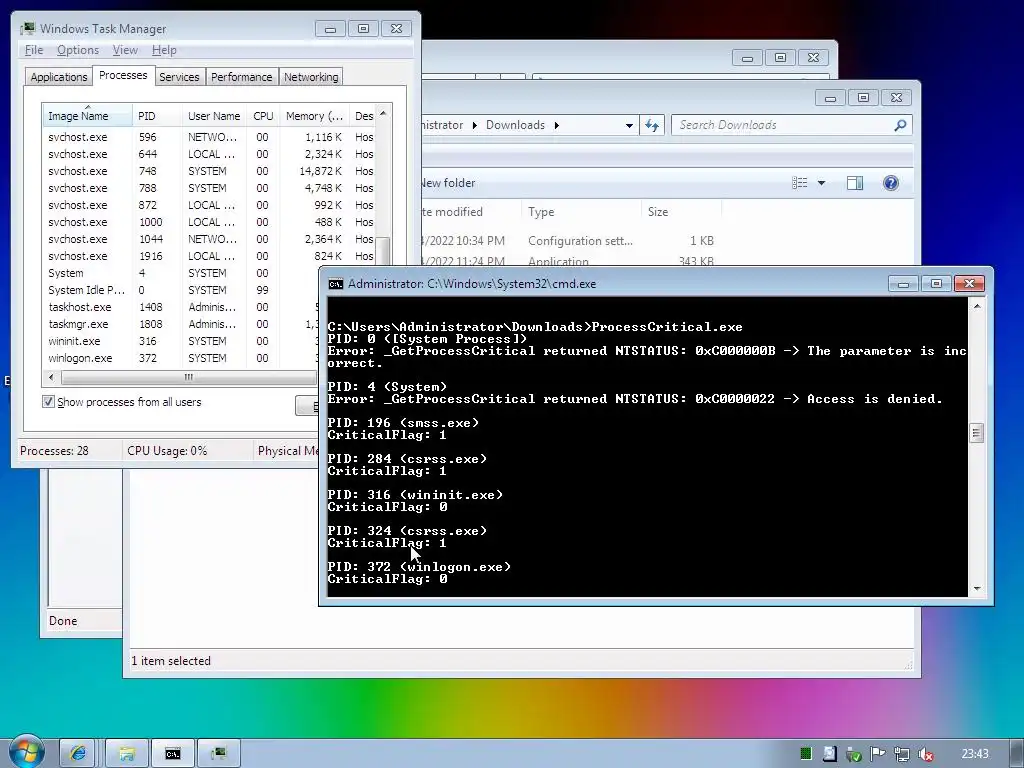Switch to cmd taskbar button
This screenshot has width=1024, height=768.
(172, 754)
